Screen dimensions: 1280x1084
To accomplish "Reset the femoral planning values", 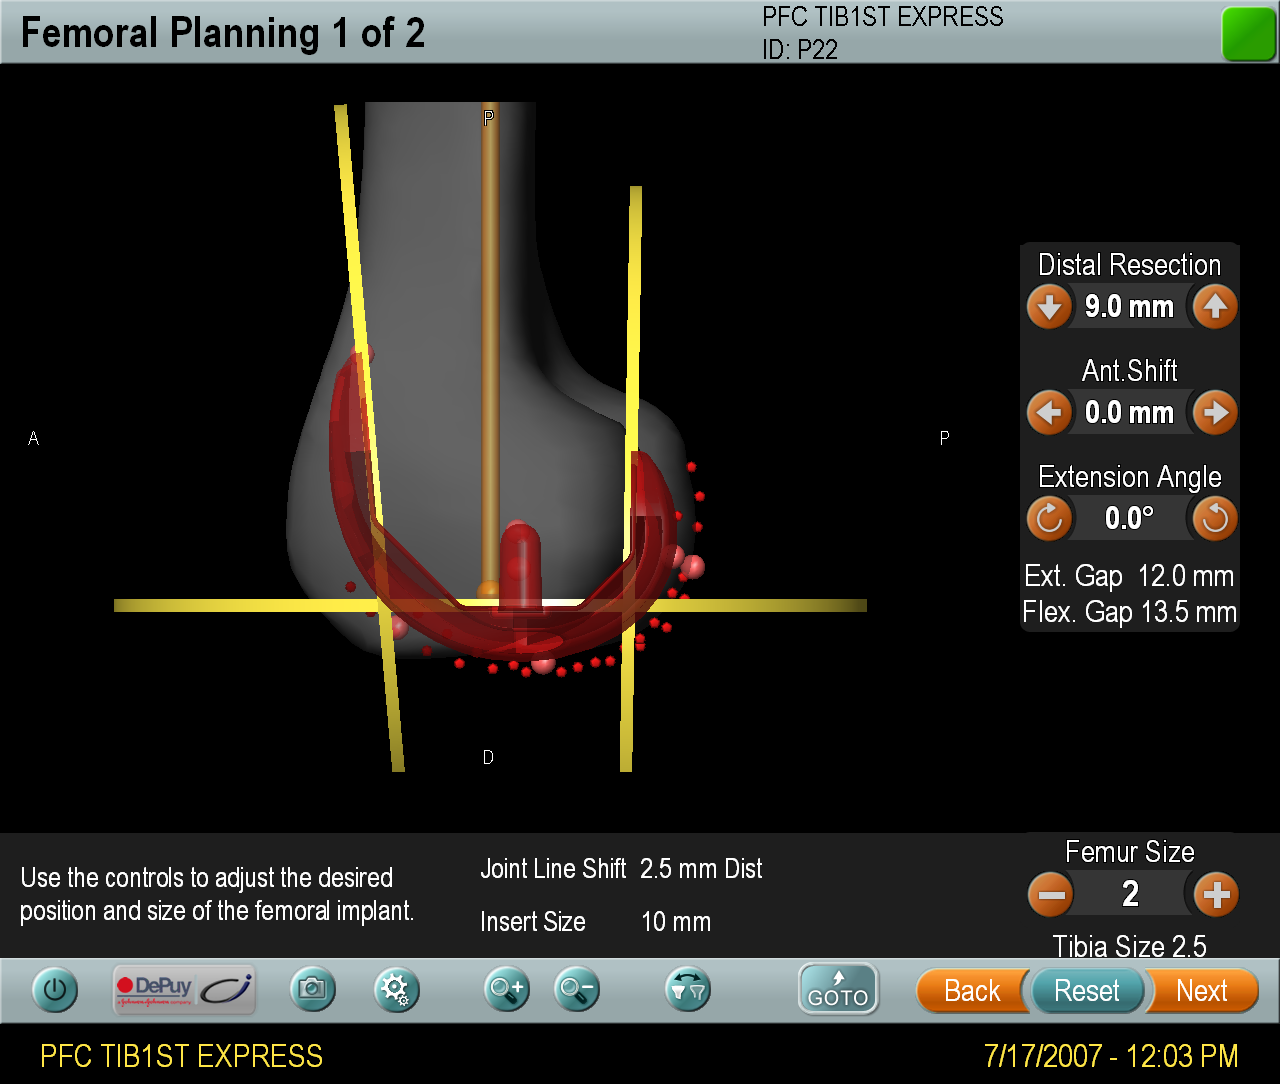I will pyautogui.click(x=1087, y=991).
